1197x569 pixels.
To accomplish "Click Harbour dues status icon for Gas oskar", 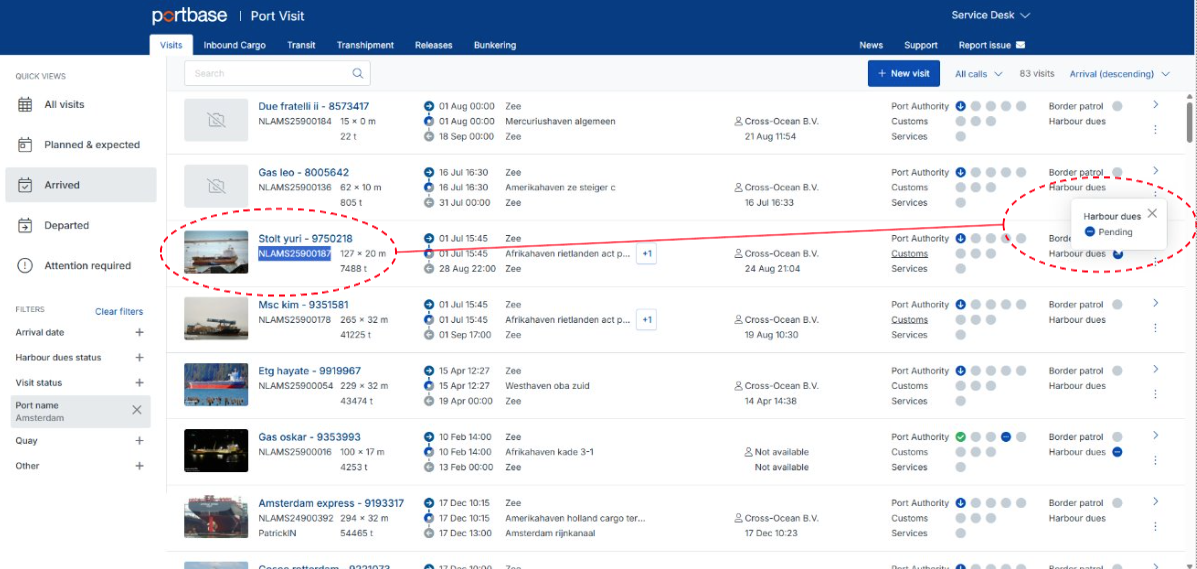I will (x=1117, y=452).
